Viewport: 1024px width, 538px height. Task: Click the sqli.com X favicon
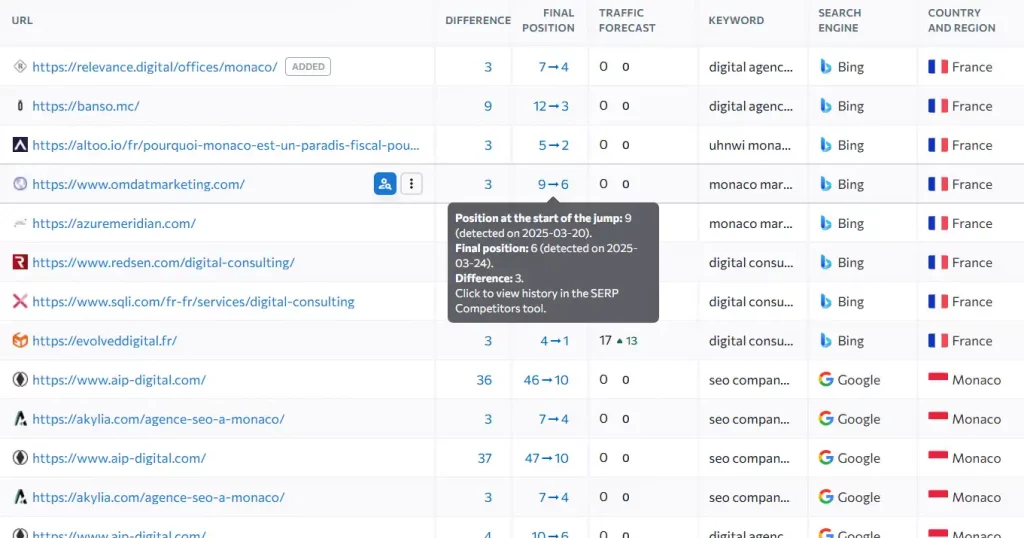click(x=20, y=302)
